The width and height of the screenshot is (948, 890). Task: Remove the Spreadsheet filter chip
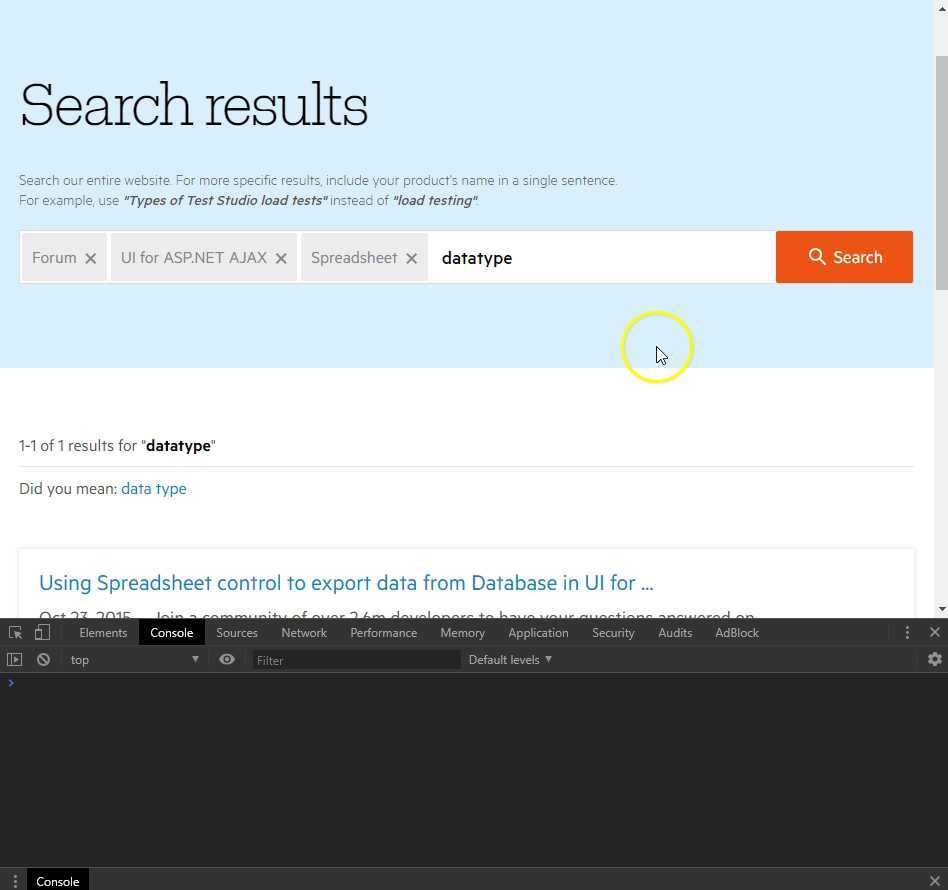(411, 258)
